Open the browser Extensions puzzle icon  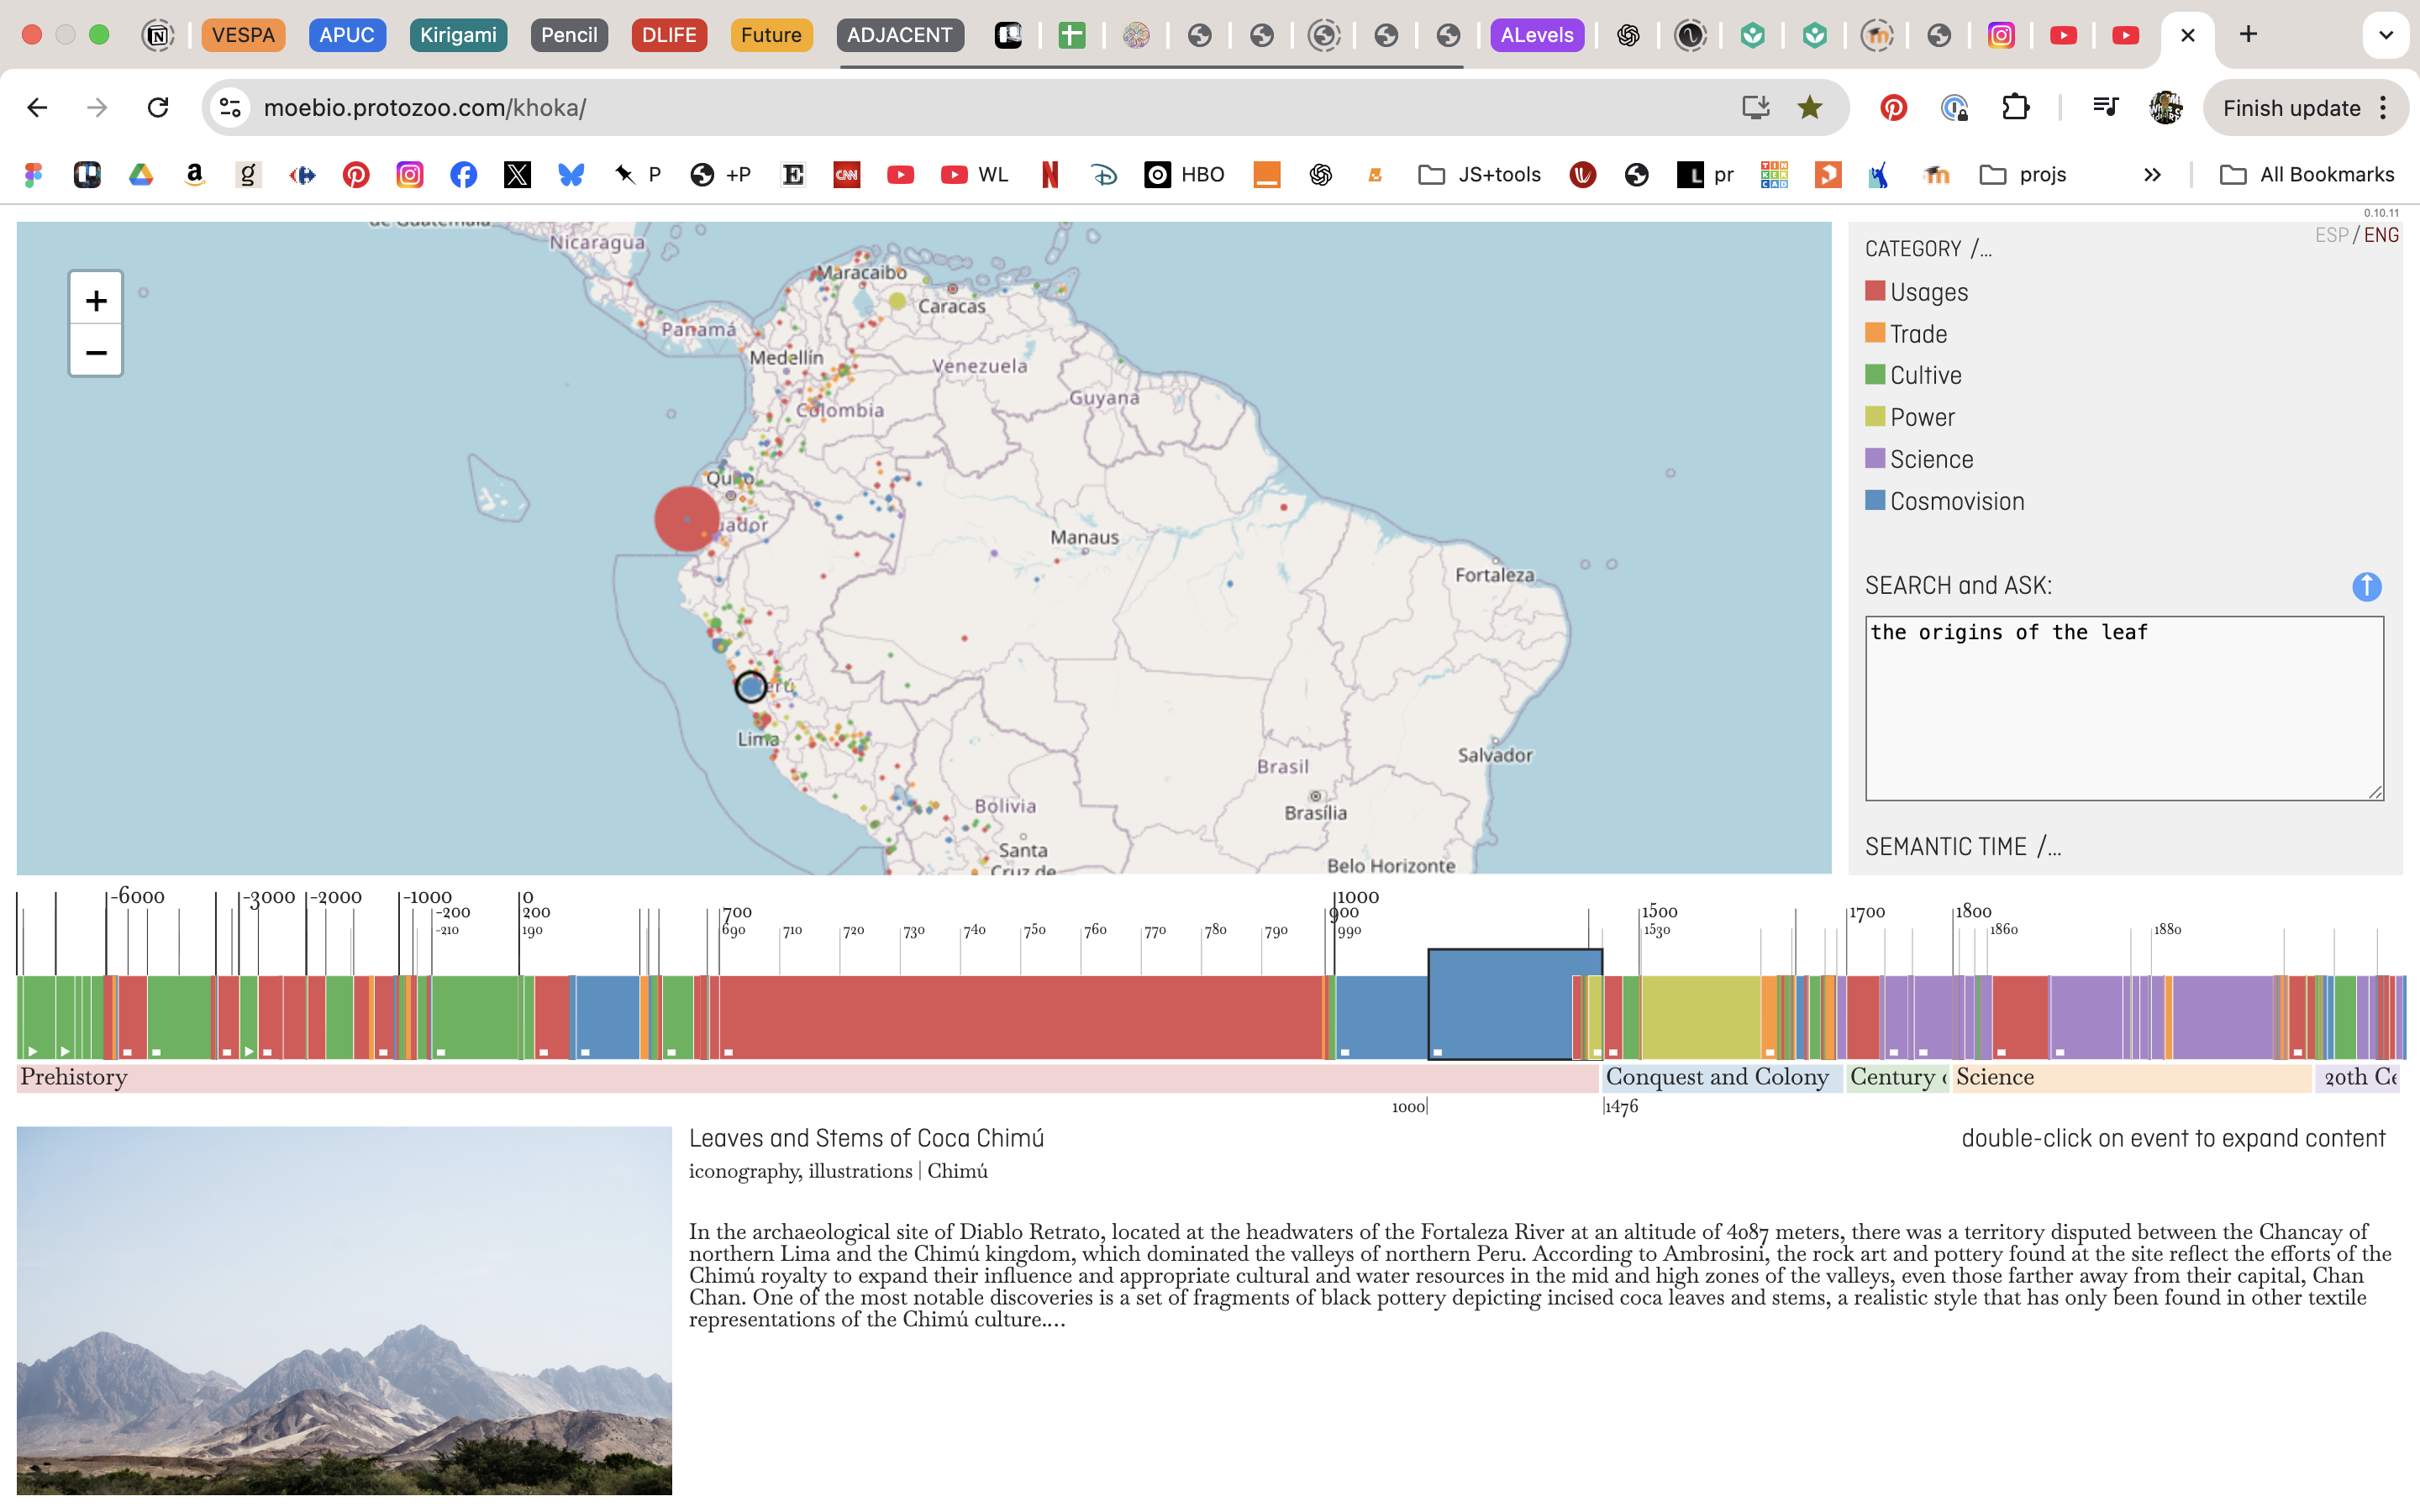[x=2015, y=108]
